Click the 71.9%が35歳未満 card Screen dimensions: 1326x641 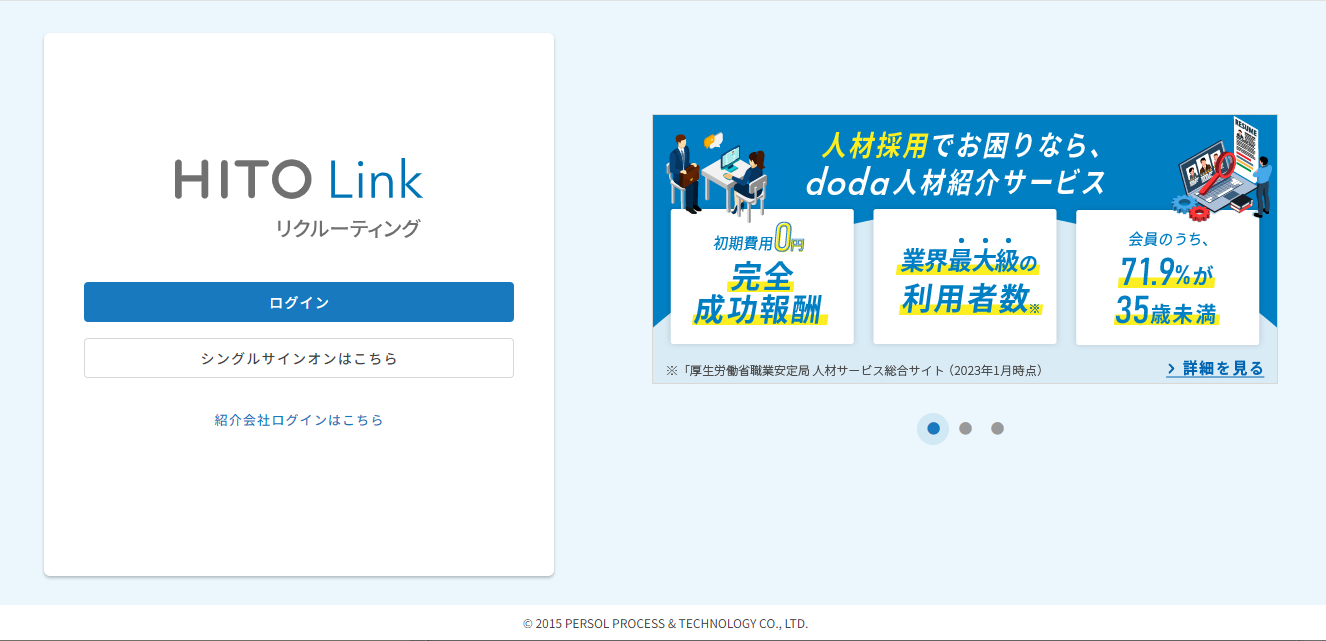tap(1166, 277)
